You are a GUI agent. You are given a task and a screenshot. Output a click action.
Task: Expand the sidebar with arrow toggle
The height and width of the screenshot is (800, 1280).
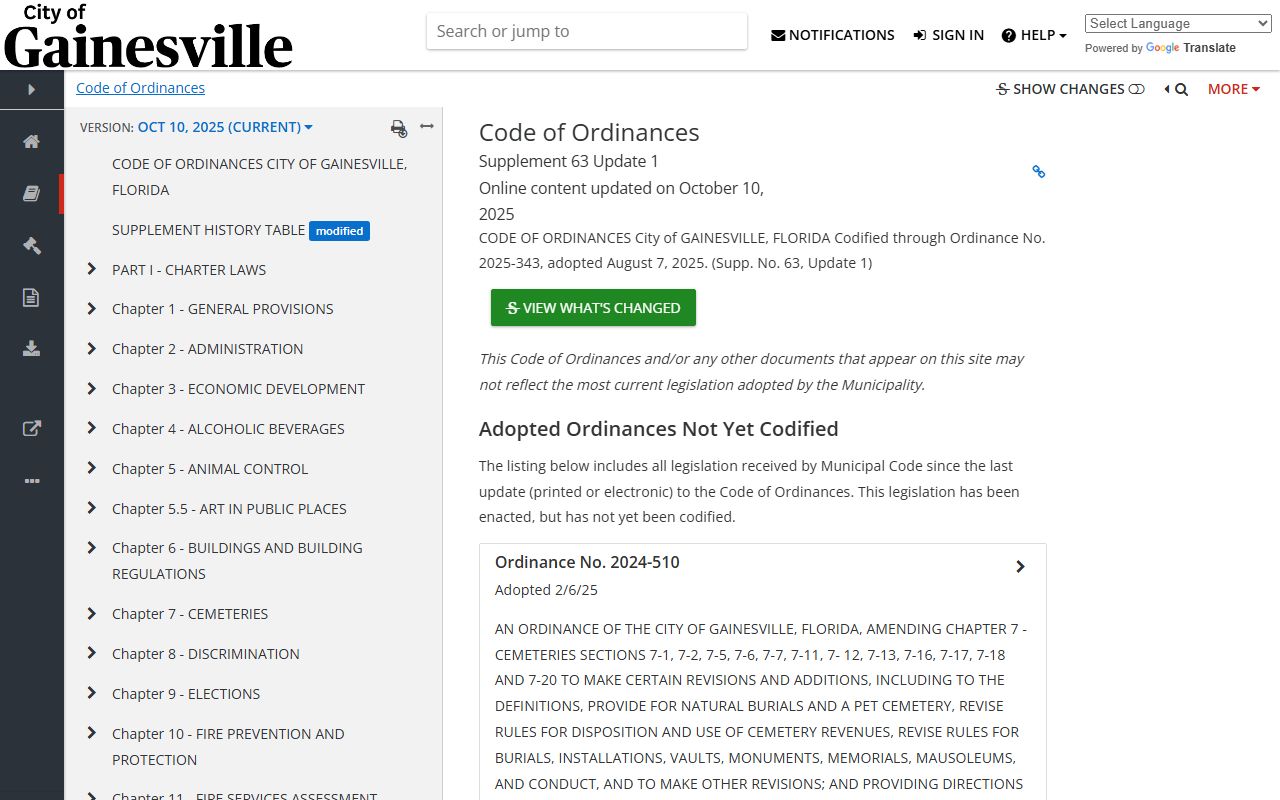tap(31, 89)
